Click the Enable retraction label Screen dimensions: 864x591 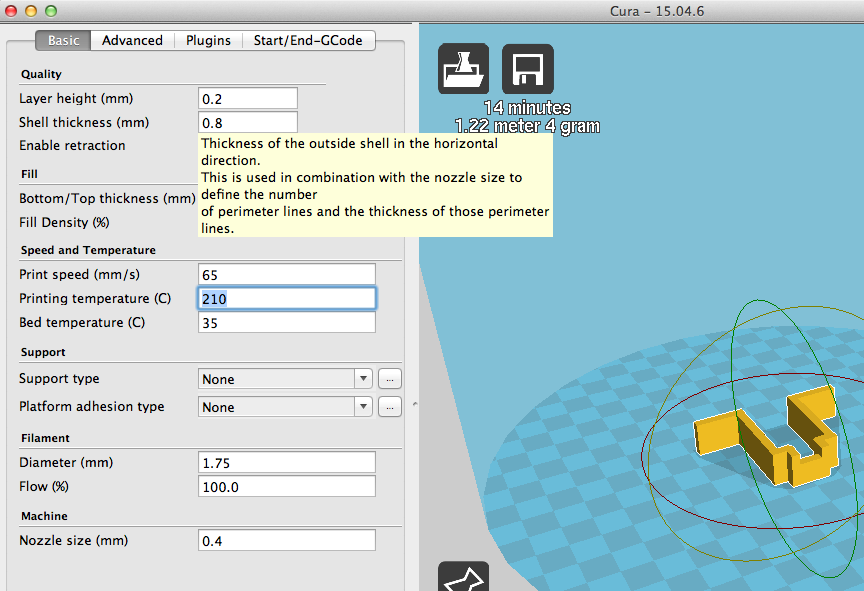[x=72, y=145]
